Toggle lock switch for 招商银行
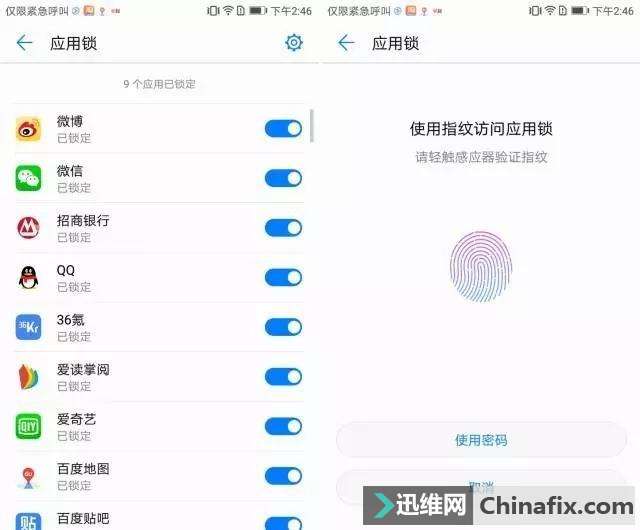640x530 pixels. (283, 228)
